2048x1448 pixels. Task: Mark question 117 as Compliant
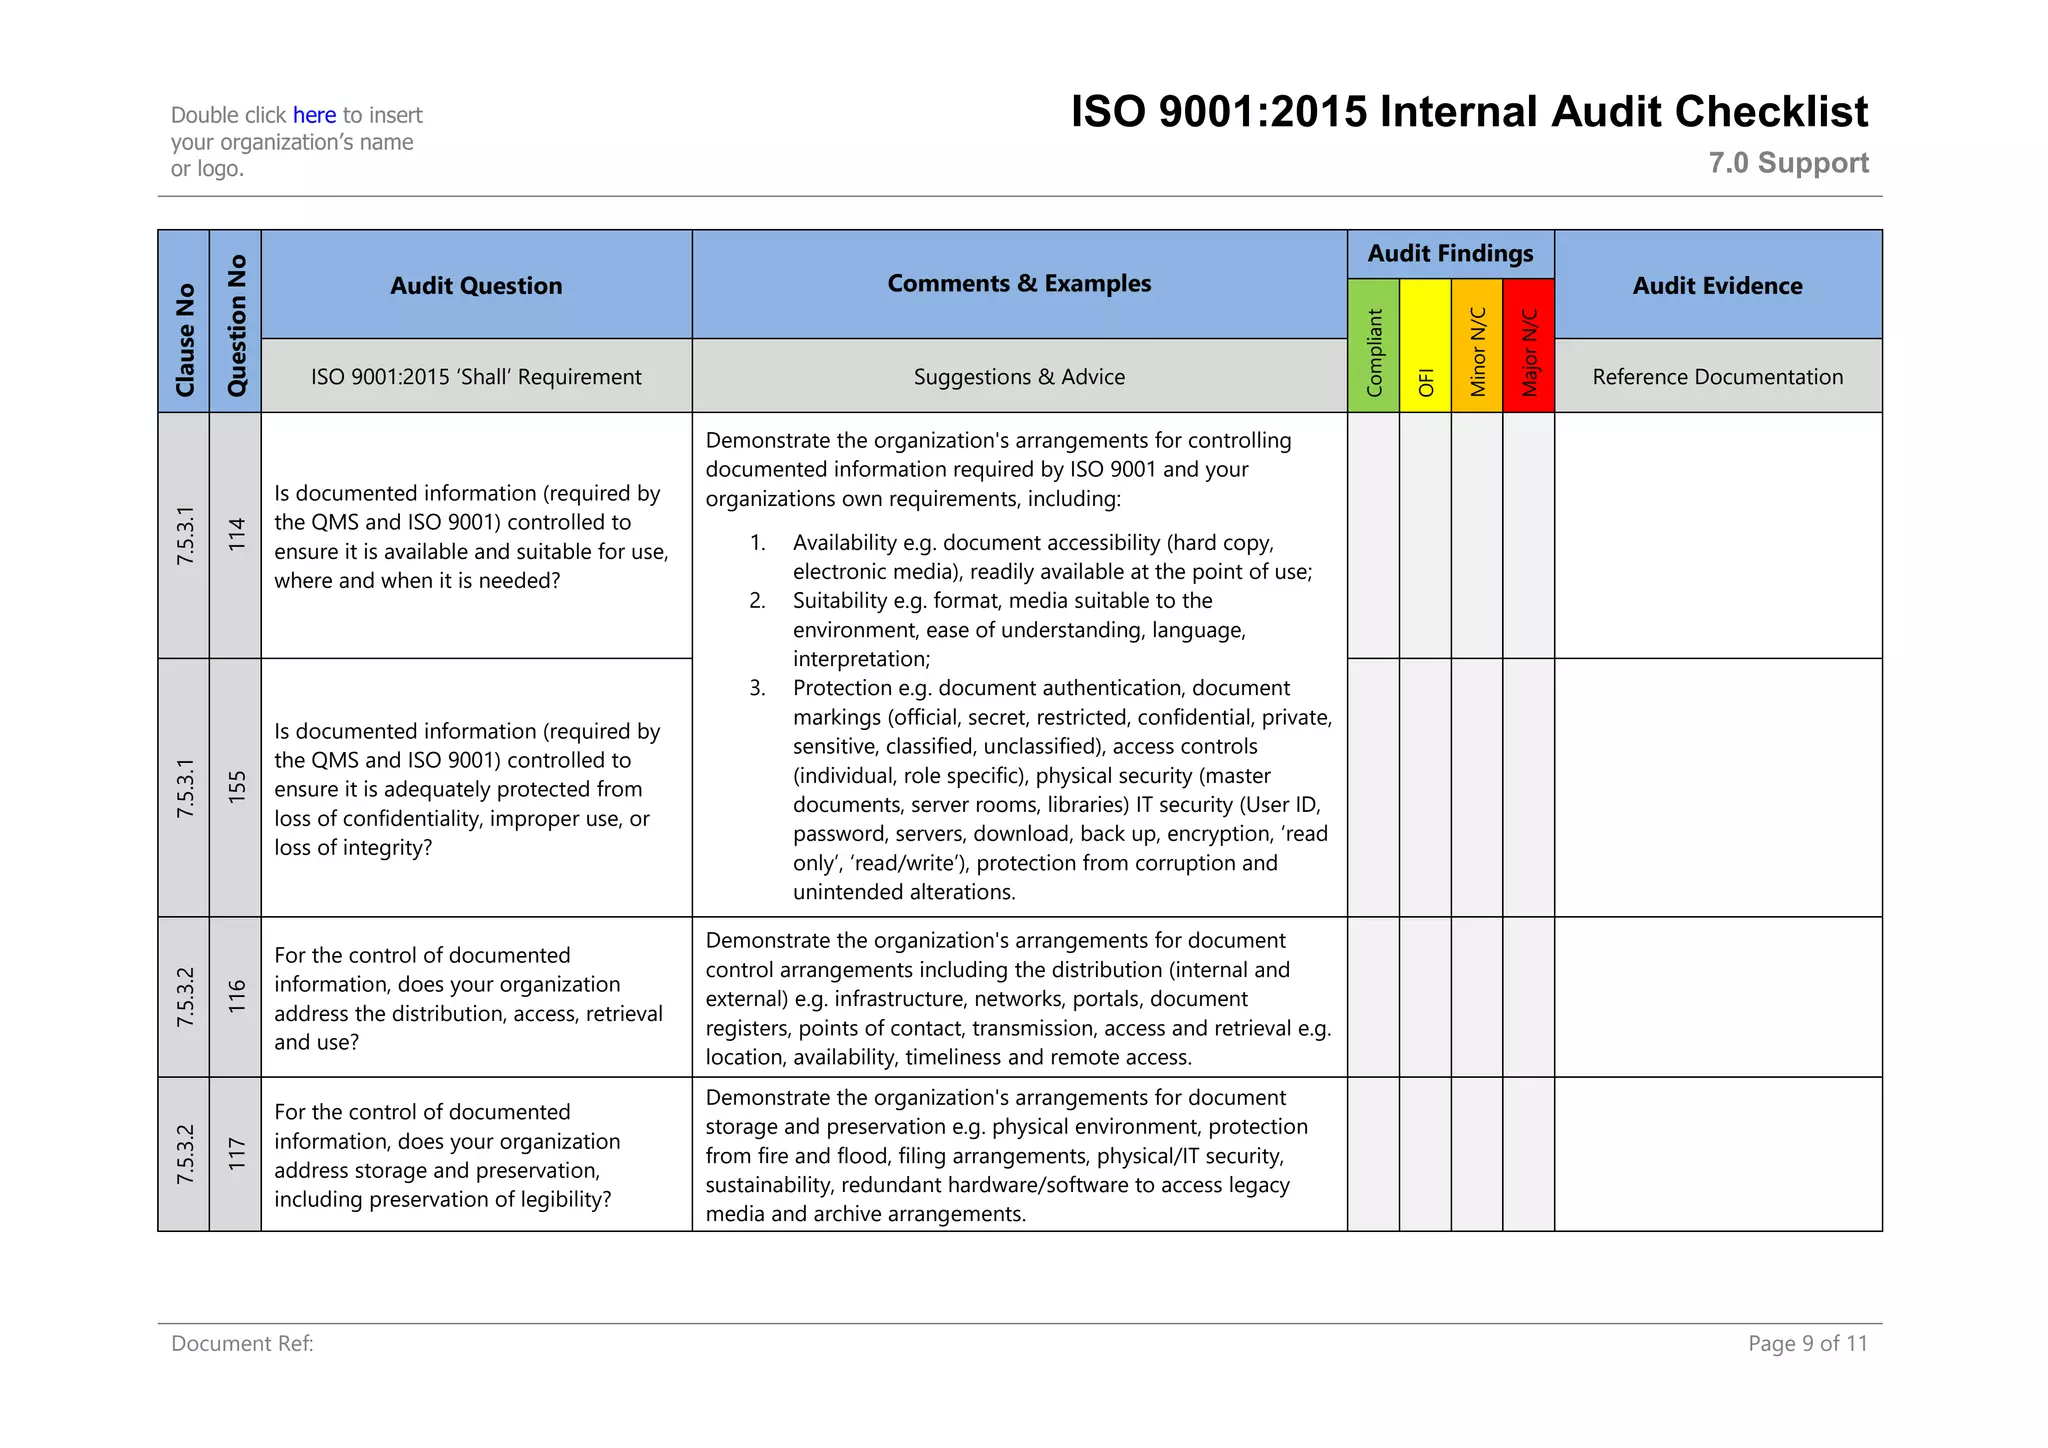(1374, 1154)
